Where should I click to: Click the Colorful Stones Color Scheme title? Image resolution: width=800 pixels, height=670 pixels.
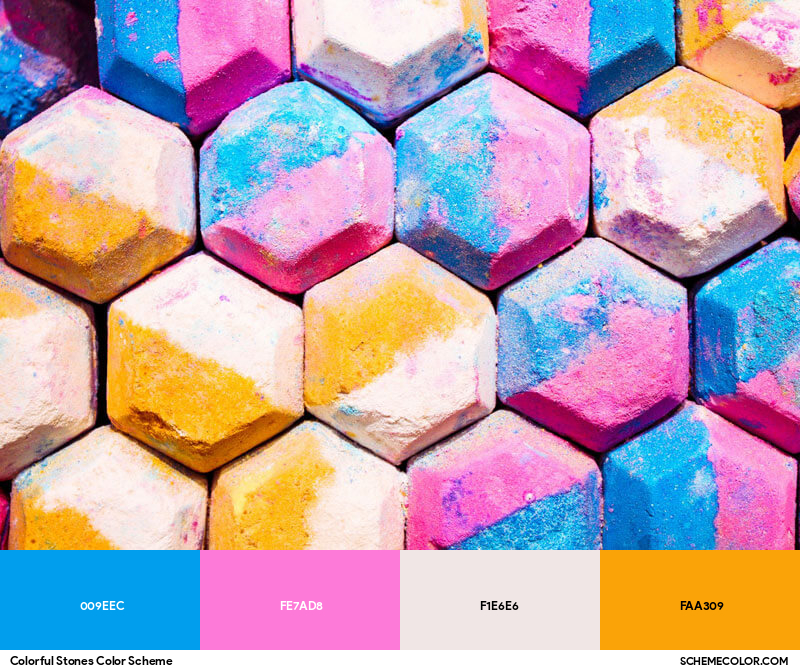pos(91,661)
